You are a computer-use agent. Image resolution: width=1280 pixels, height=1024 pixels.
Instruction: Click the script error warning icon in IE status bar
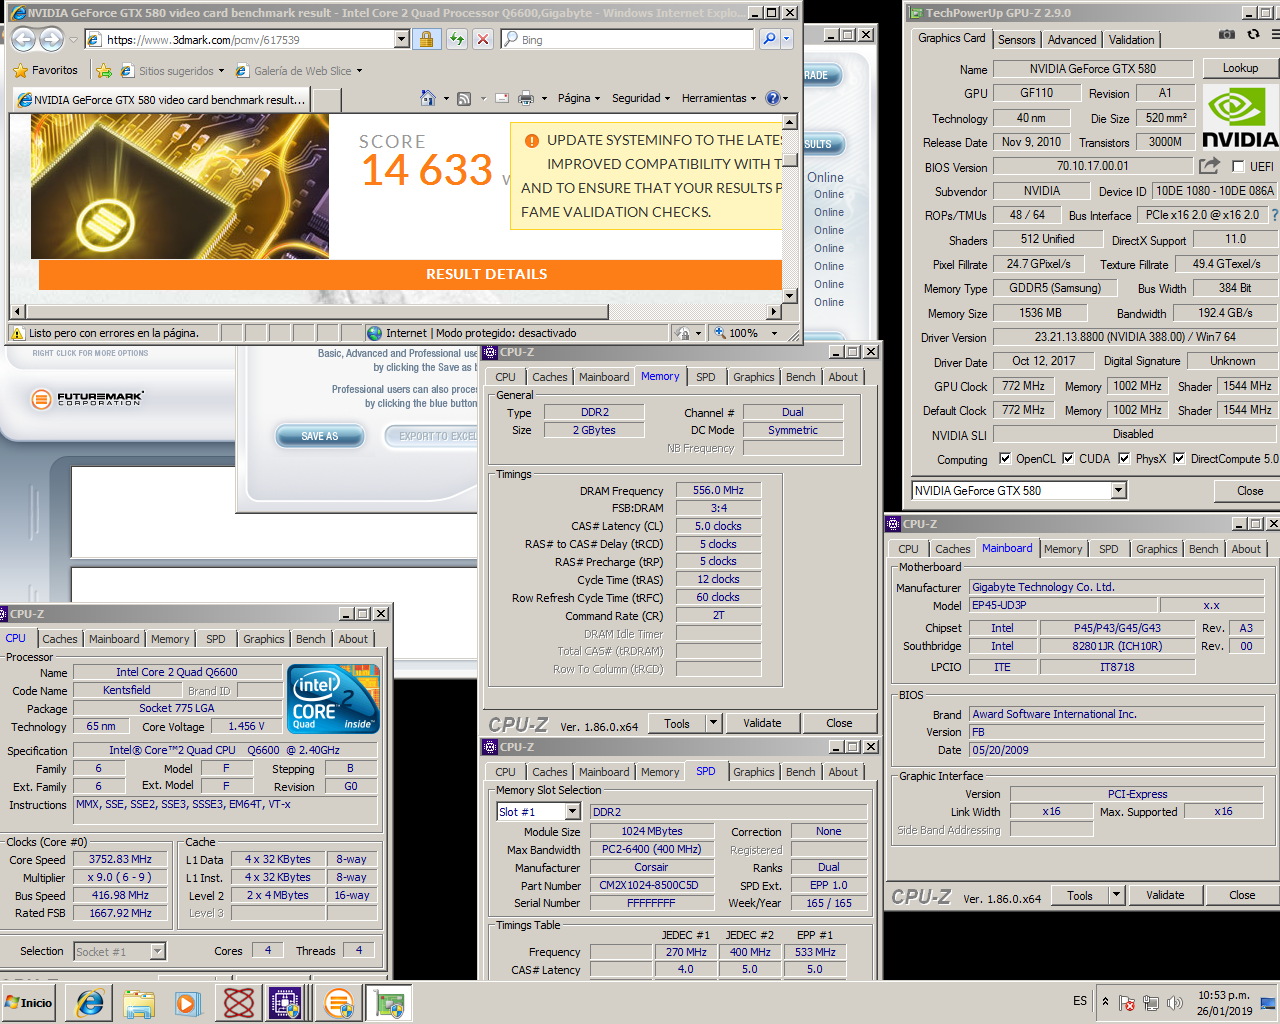[x=17, y=333]
